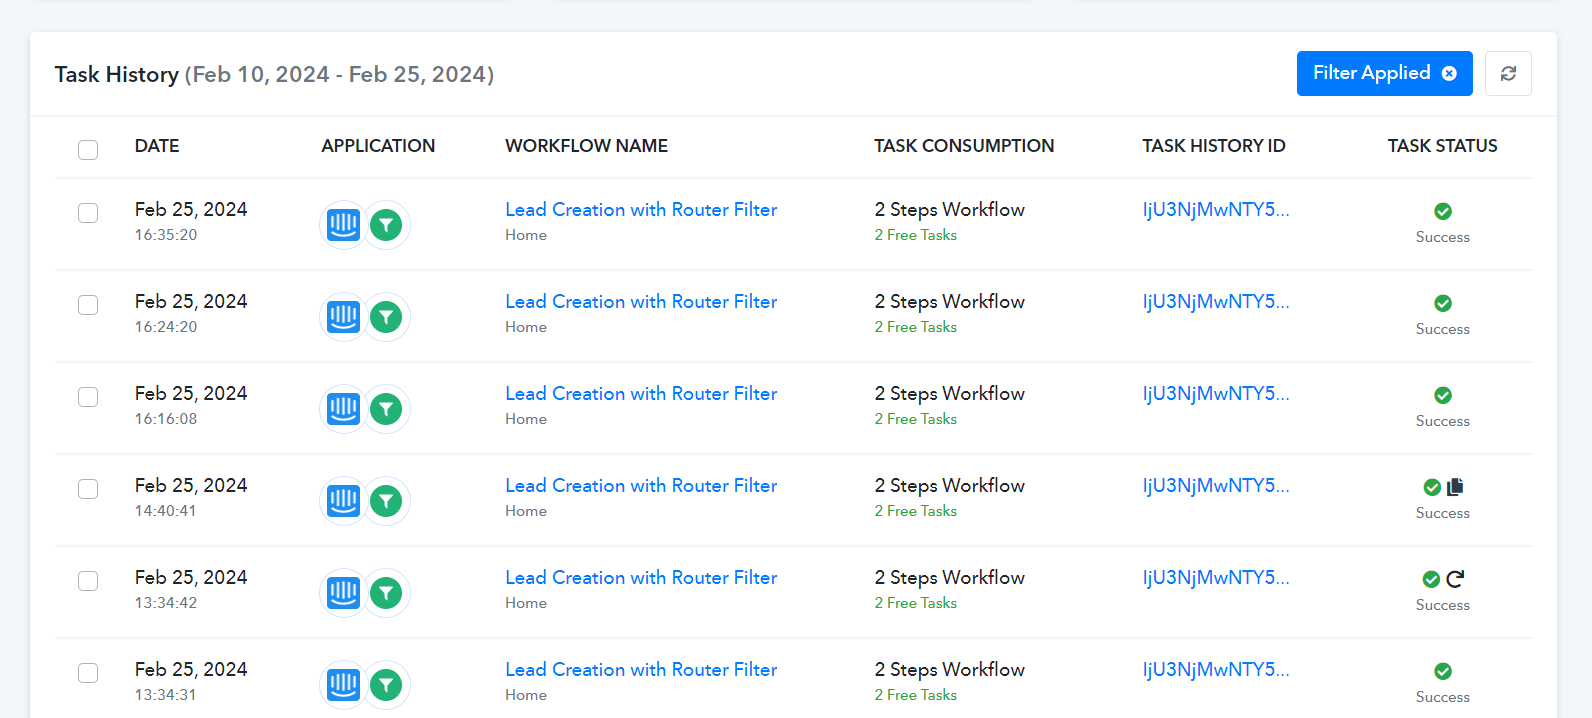The image size is (1592, 718).
Task: Click the Intercom app icon in 13:34:31 row
Action: coord(343,685)
